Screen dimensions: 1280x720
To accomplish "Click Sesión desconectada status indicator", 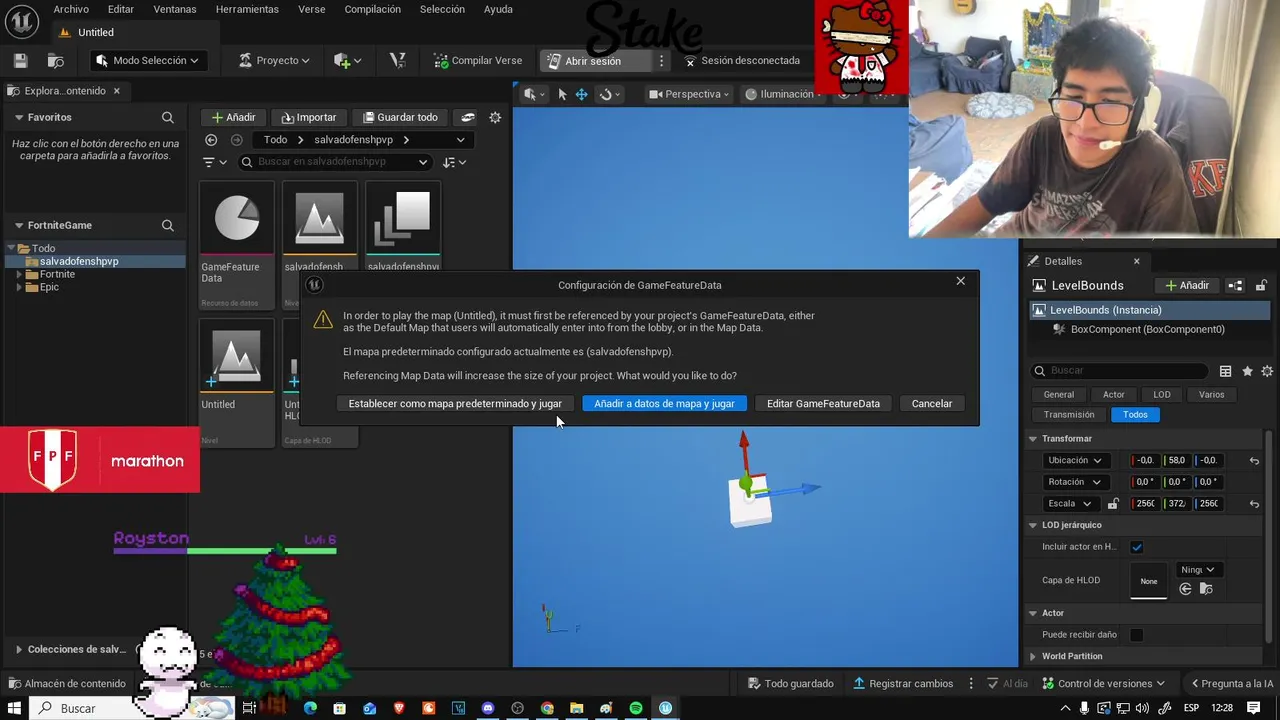I will (x=742, y=61).
